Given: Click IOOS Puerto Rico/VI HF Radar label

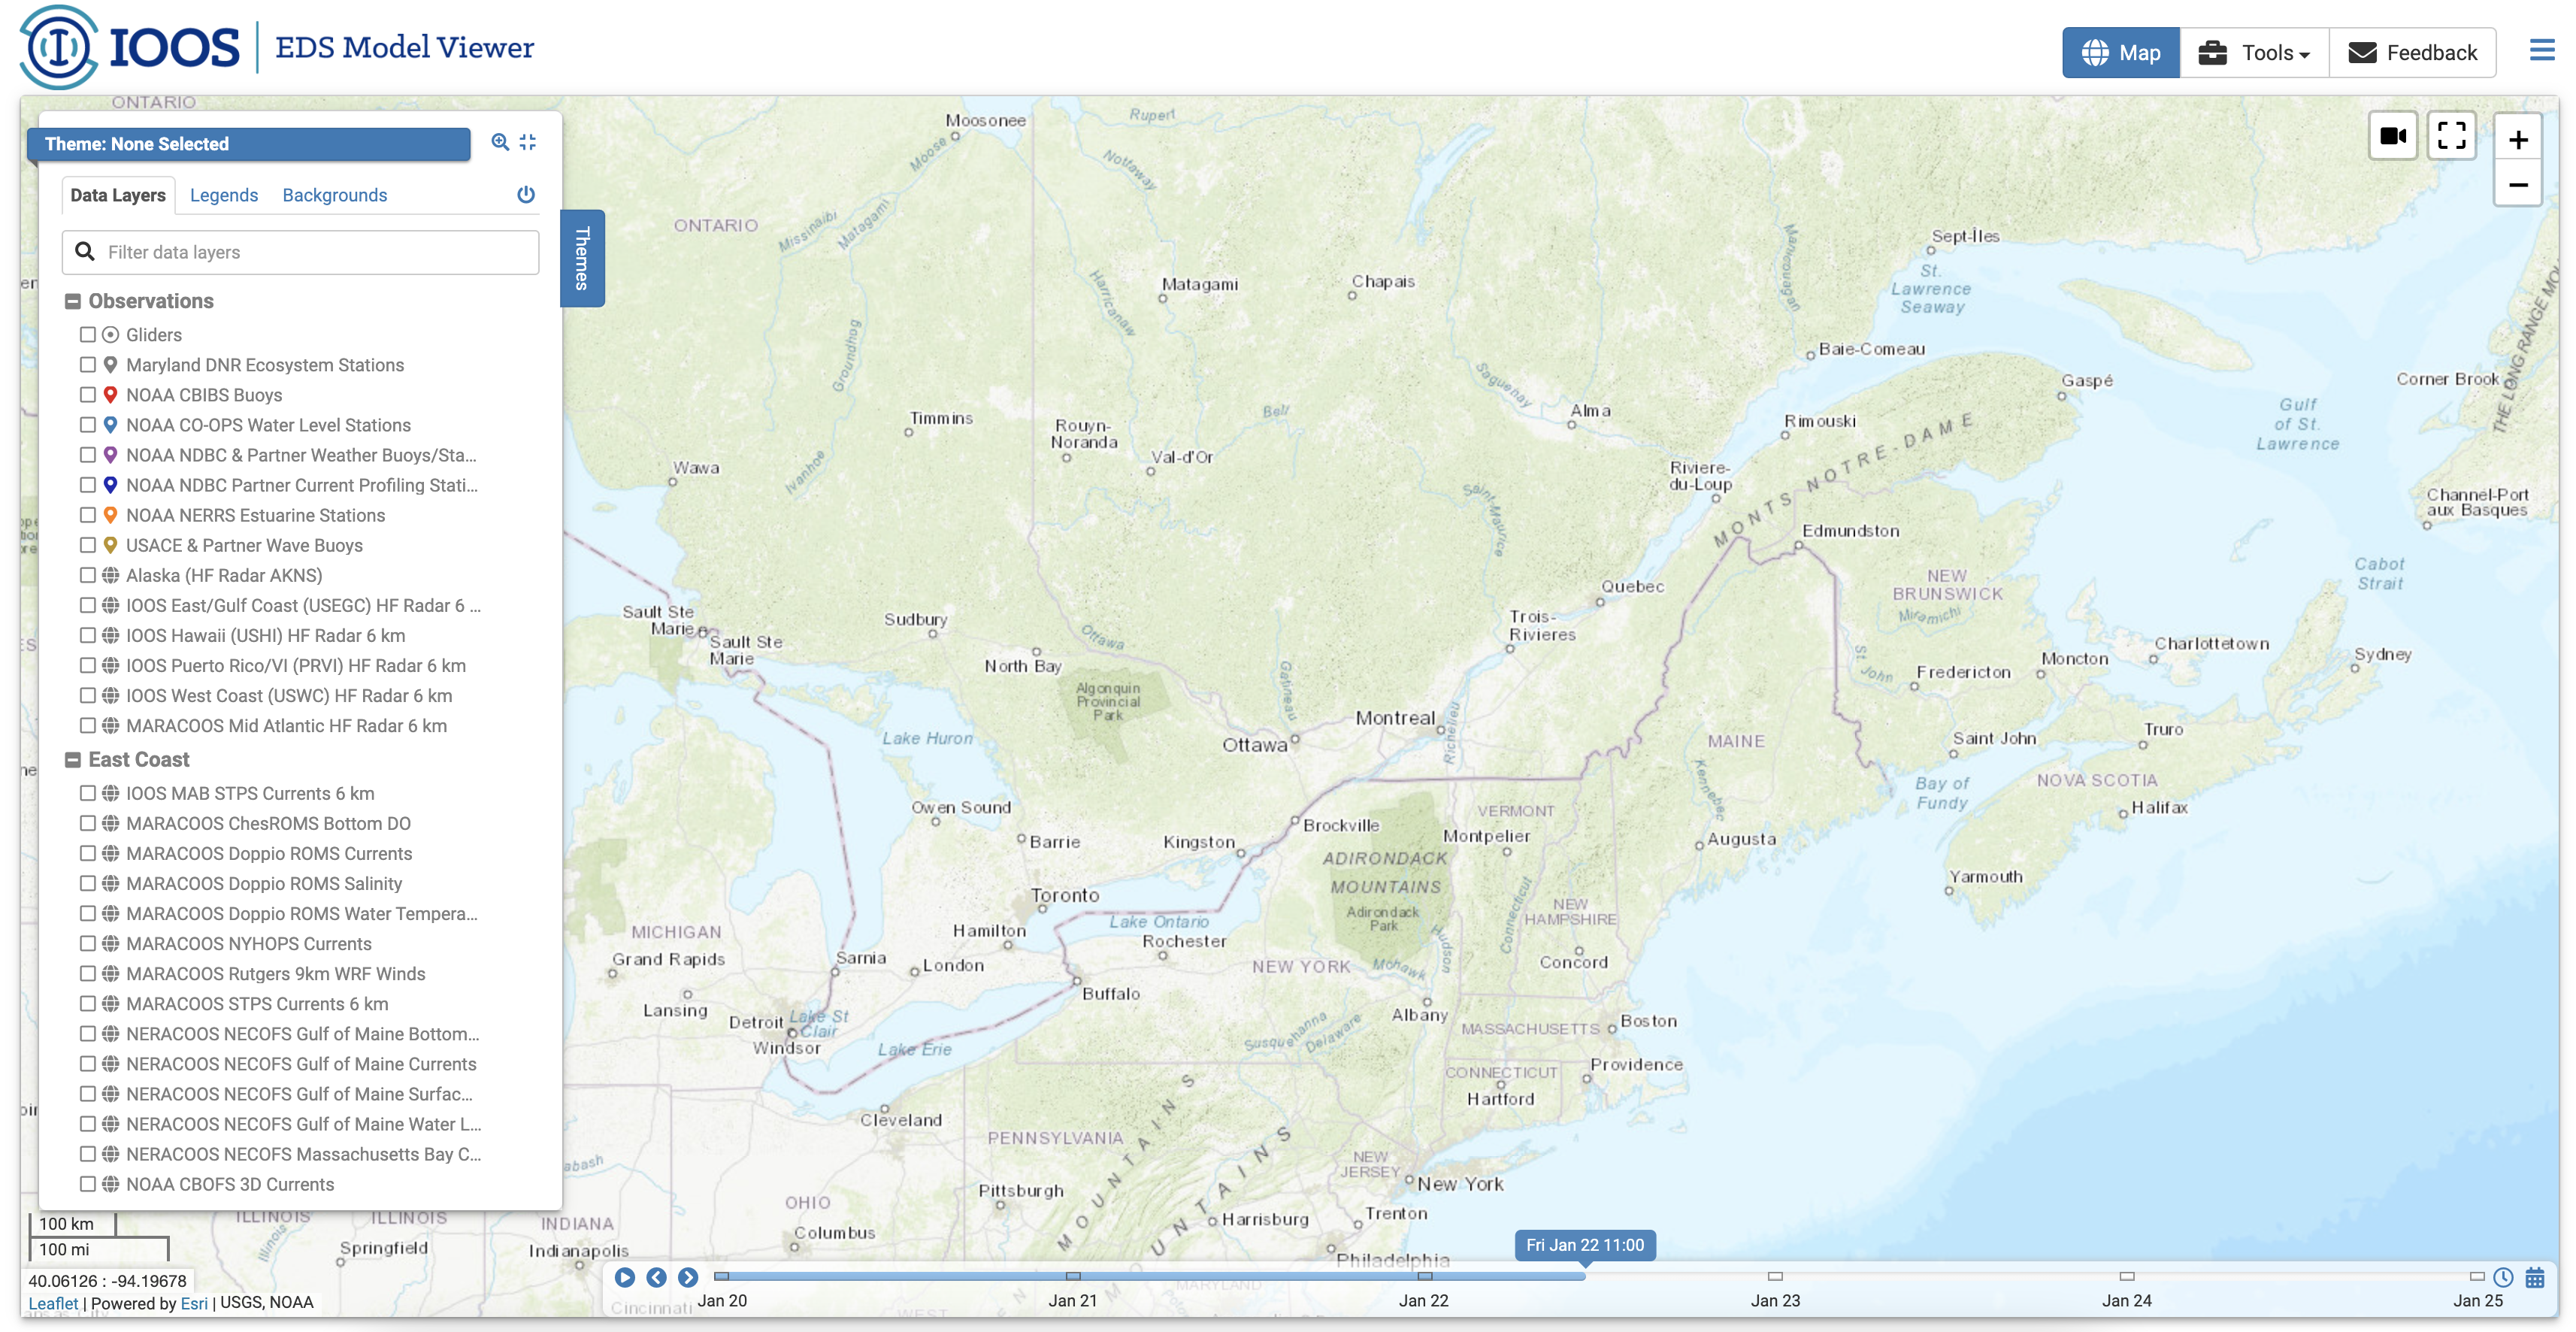Looking at the screenshot, I should 296,666.
